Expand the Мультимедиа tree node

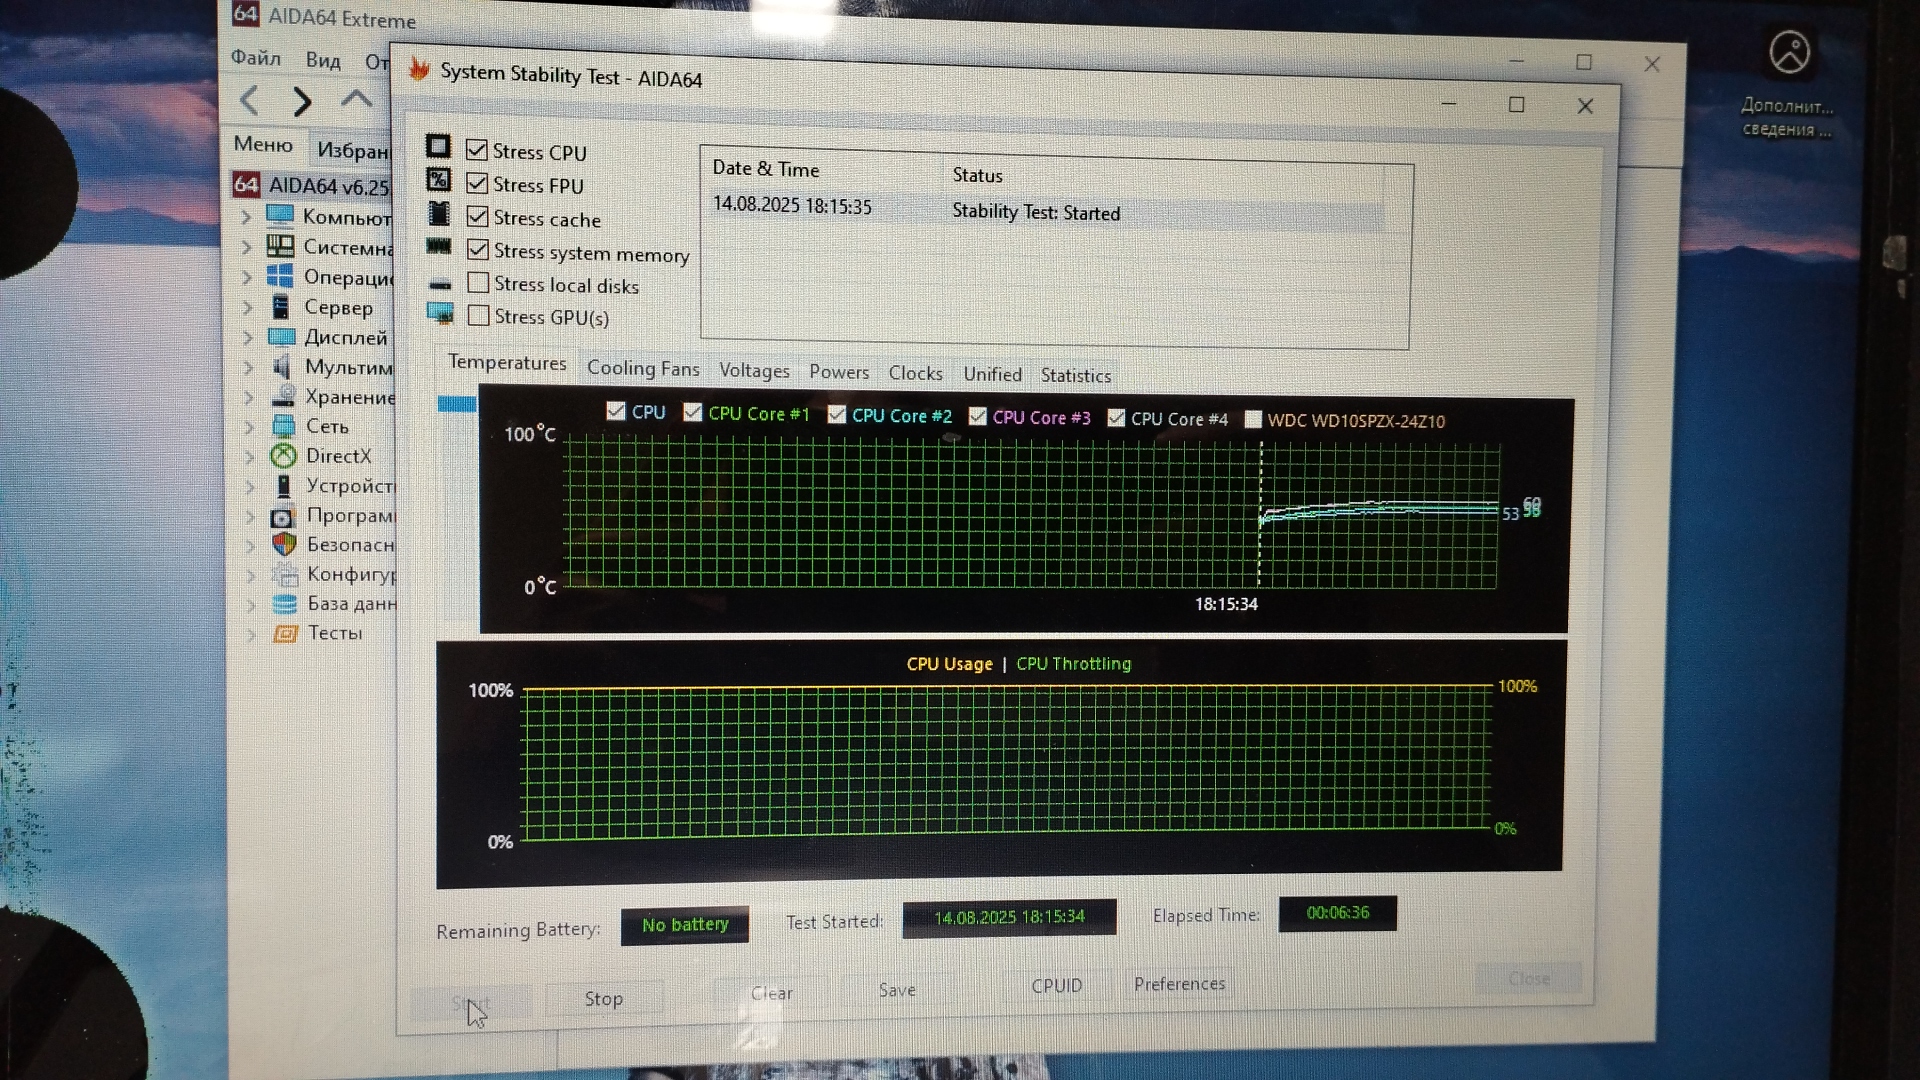click(247, 367)
